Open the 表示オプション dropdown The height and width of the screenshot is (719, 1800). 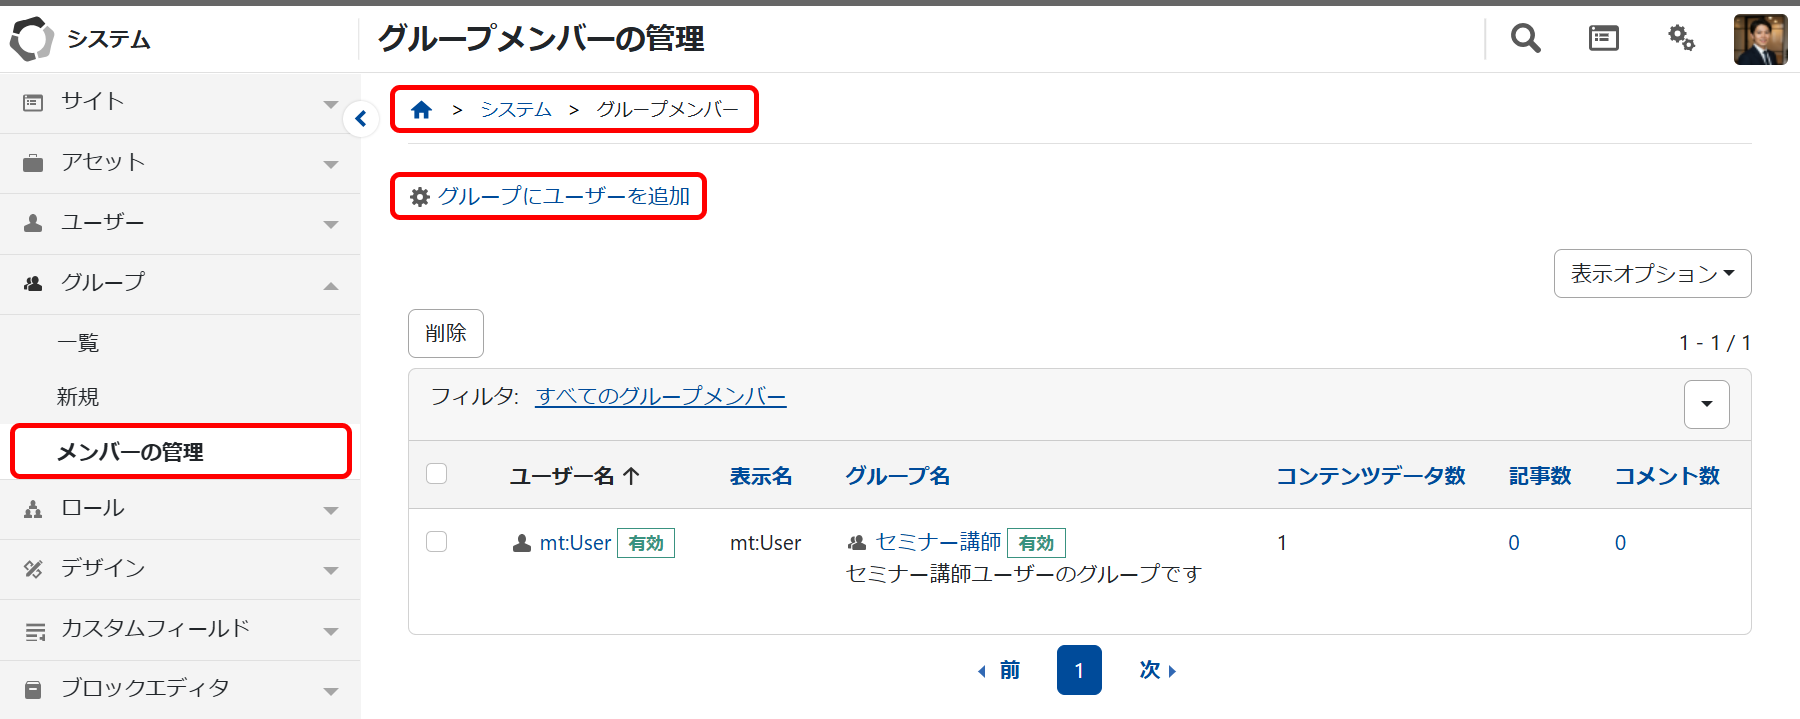(1652, 274)
